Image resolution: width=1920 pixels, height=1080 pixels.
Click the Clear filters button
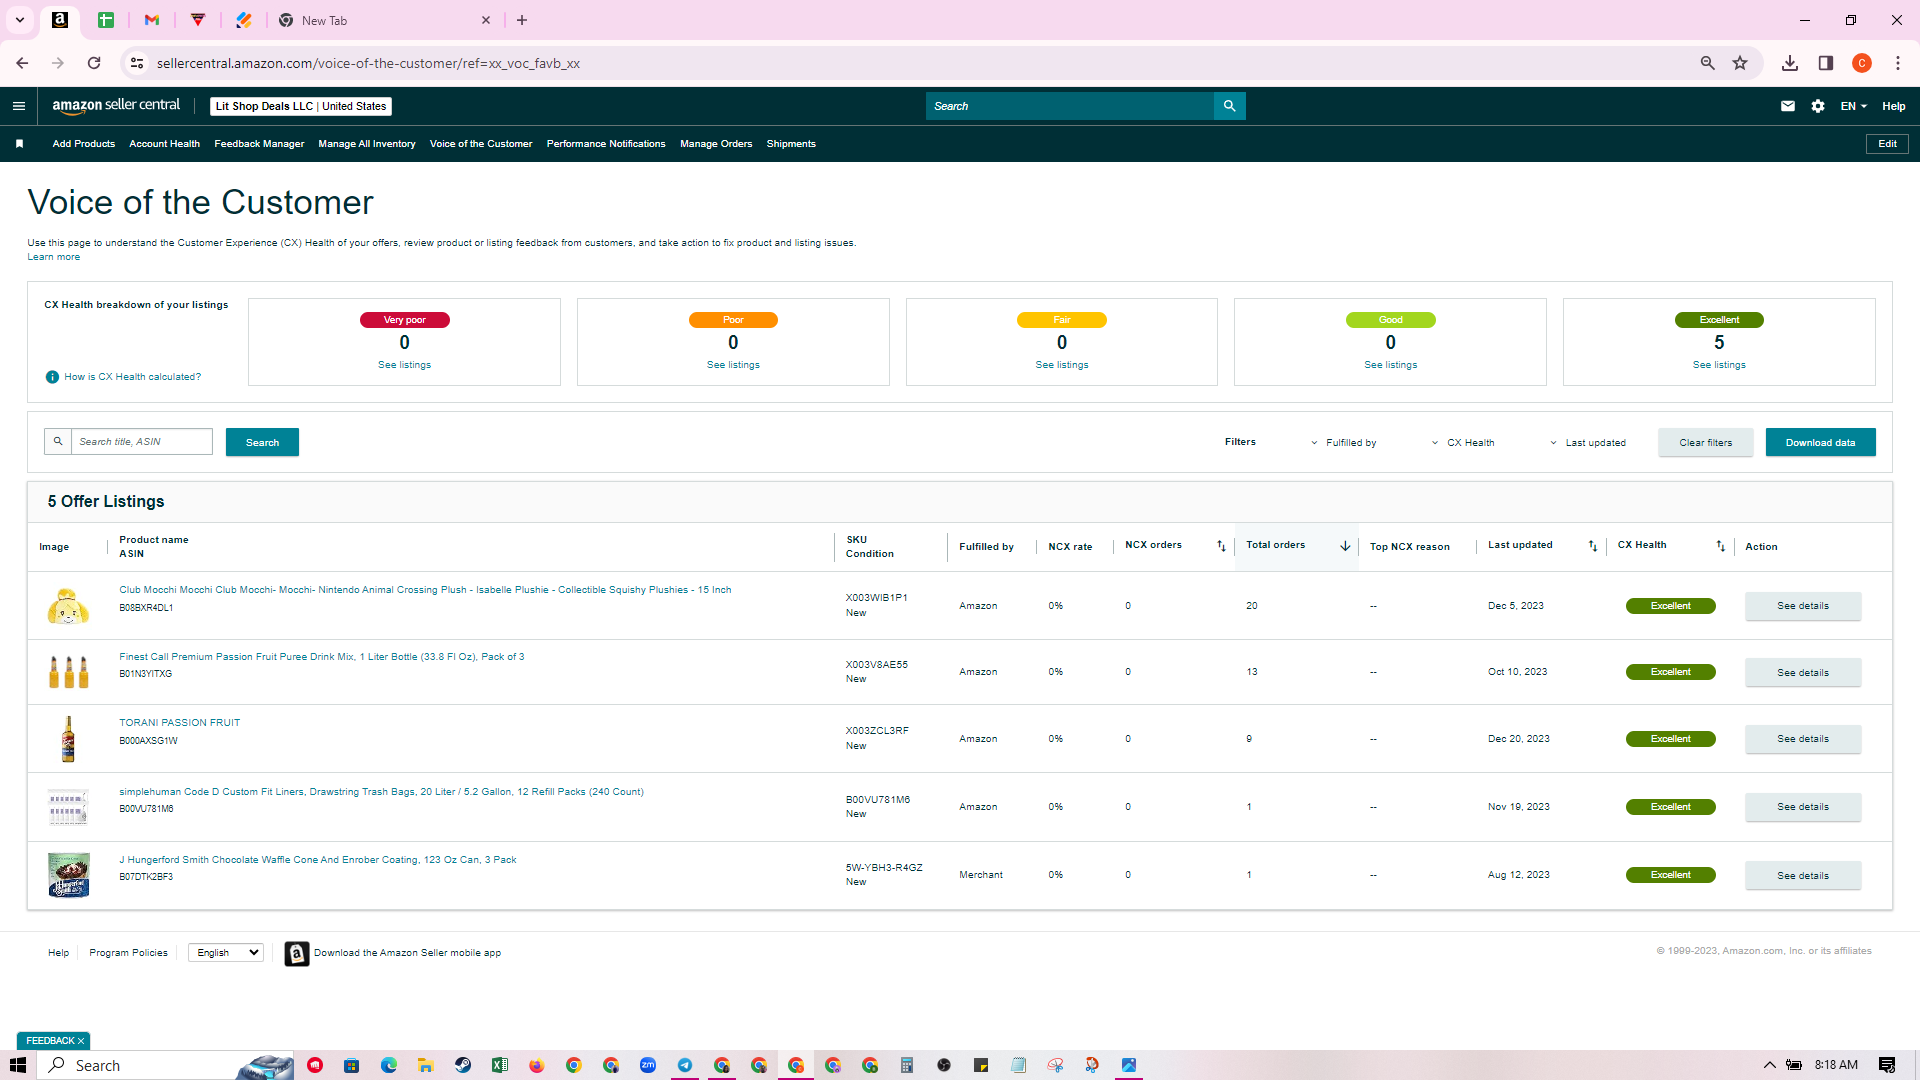(x=1706, y=443)
